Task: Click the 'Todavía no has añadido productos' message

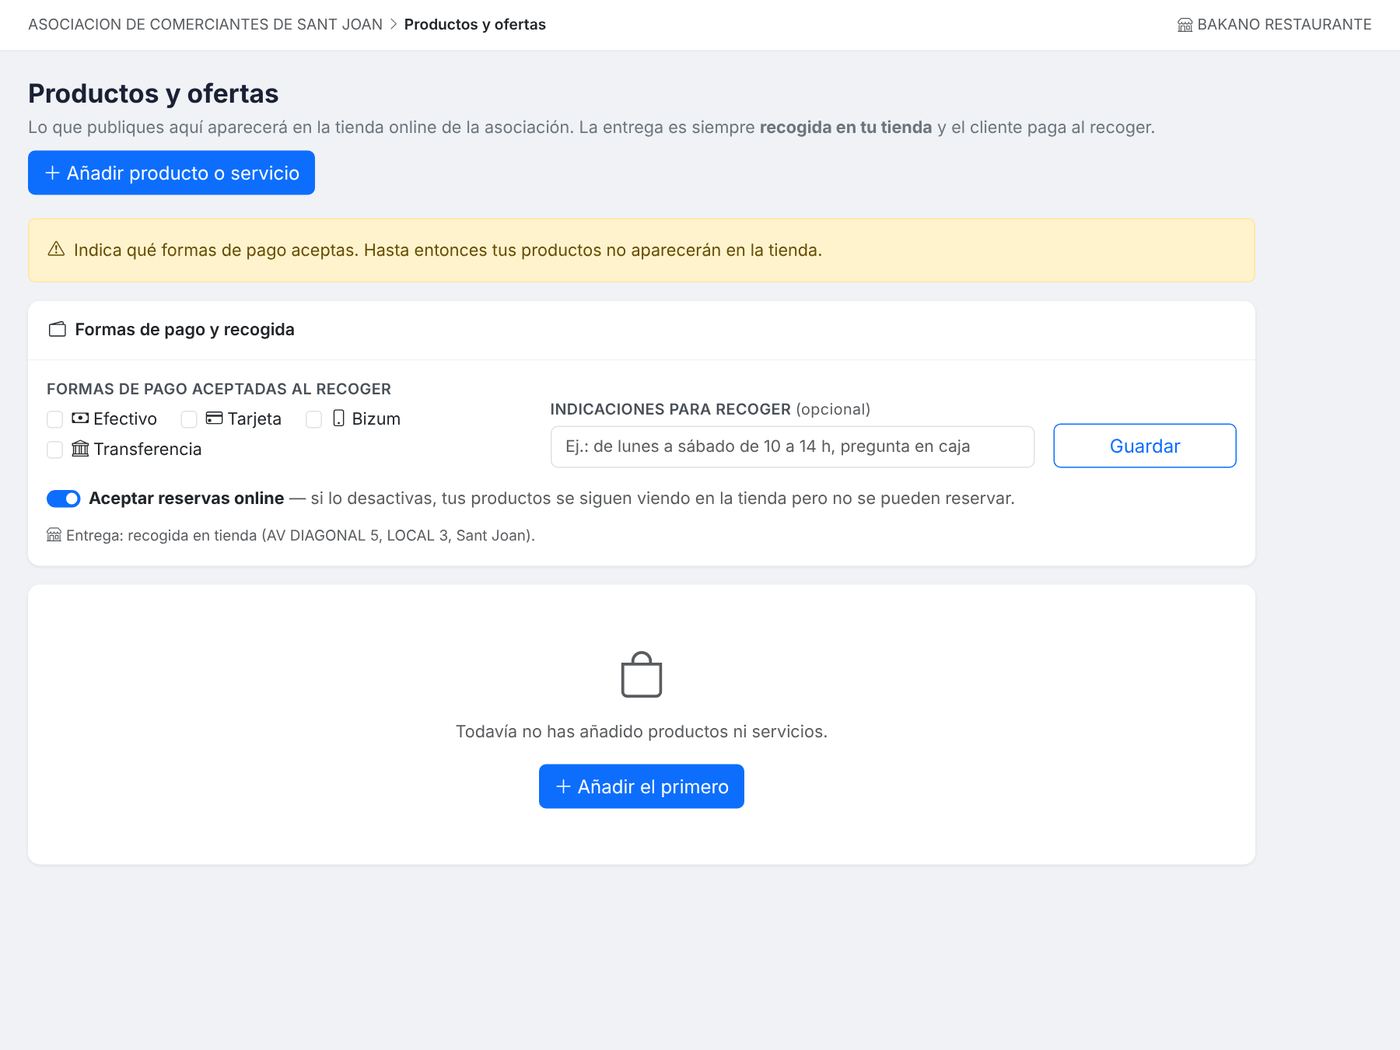Action: [x=641, y=731]
